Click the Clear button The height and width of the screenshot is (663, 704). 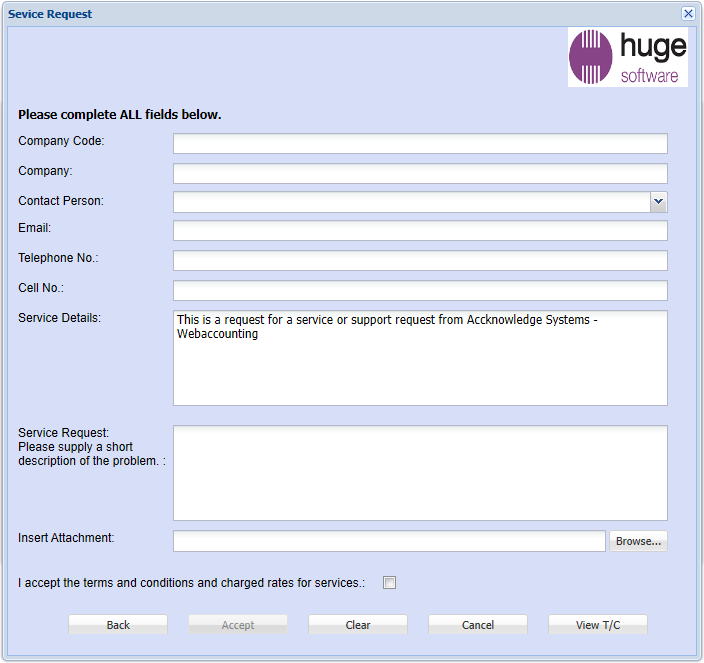(x=358, y=625)
